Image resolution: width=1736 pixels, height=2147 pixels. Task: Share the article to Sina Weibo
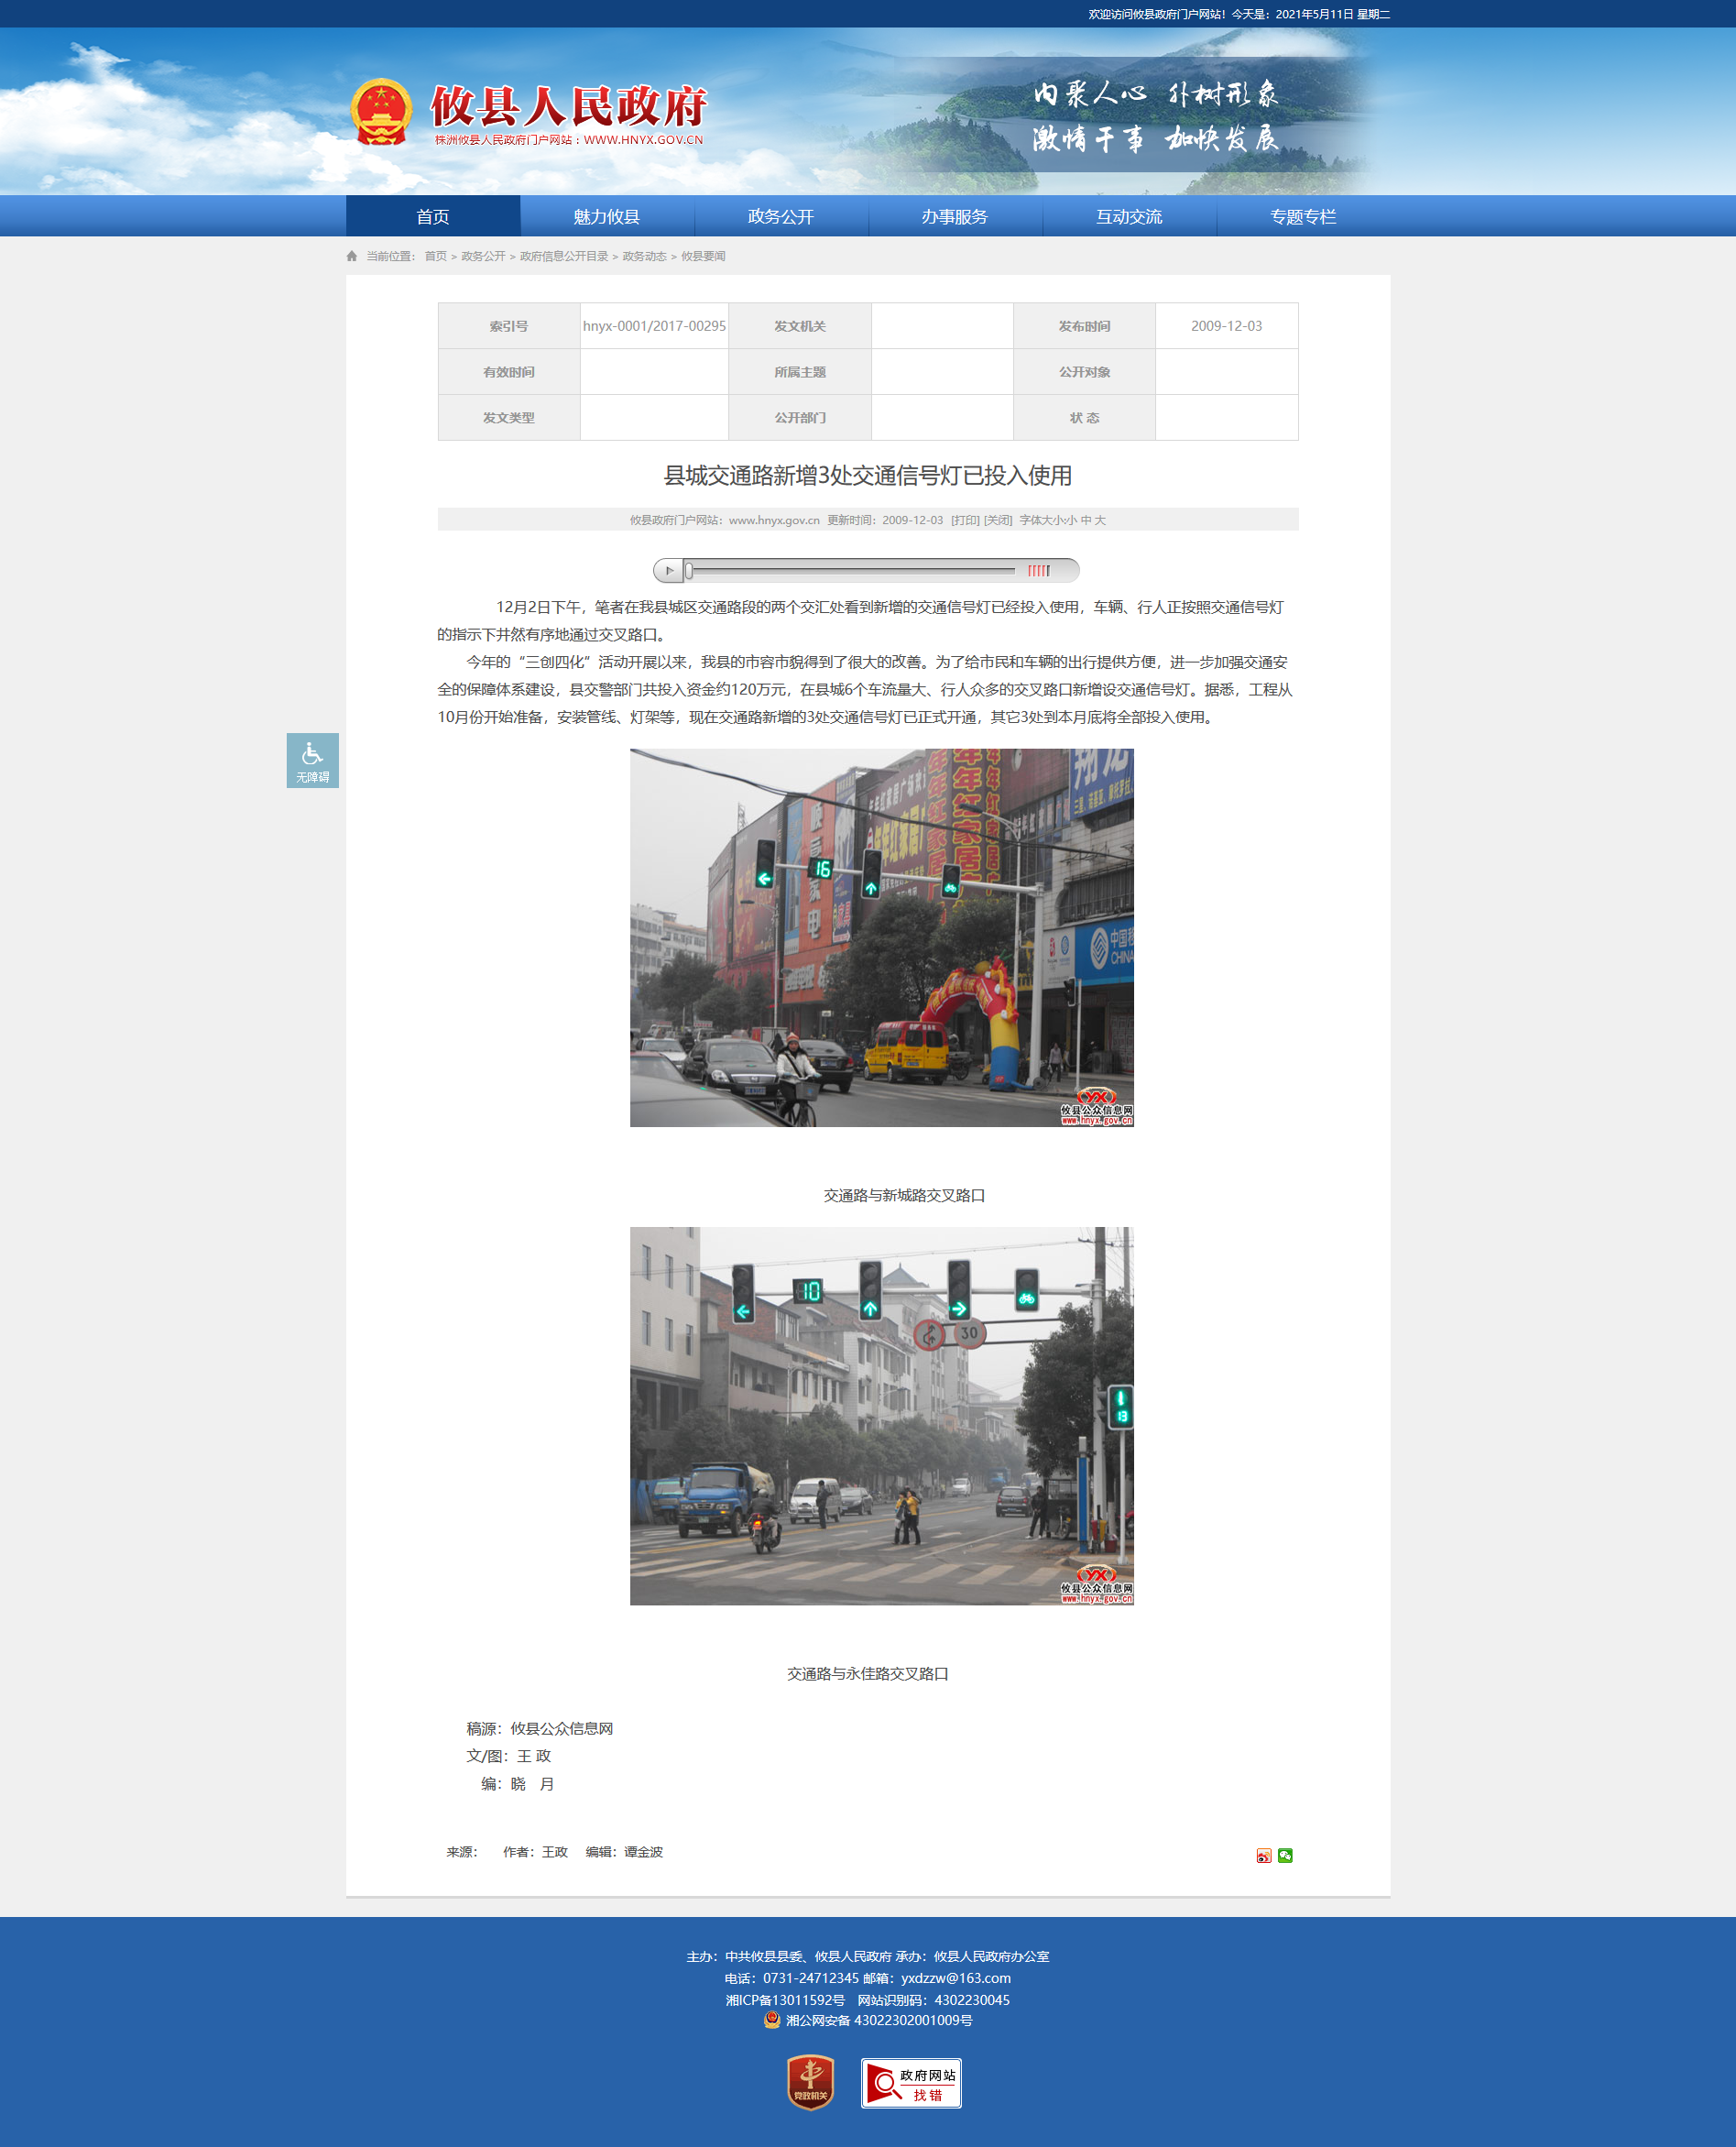1263,1856
